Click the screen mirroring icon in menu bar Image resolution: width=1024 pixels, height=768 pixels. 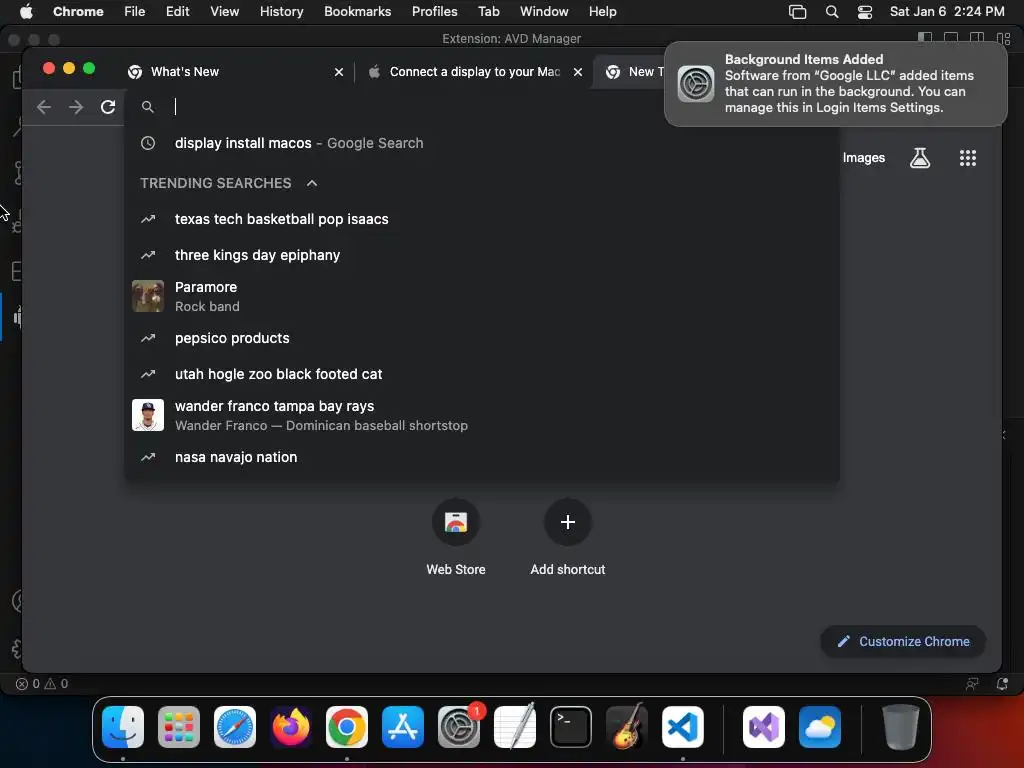tap(797, 12)
